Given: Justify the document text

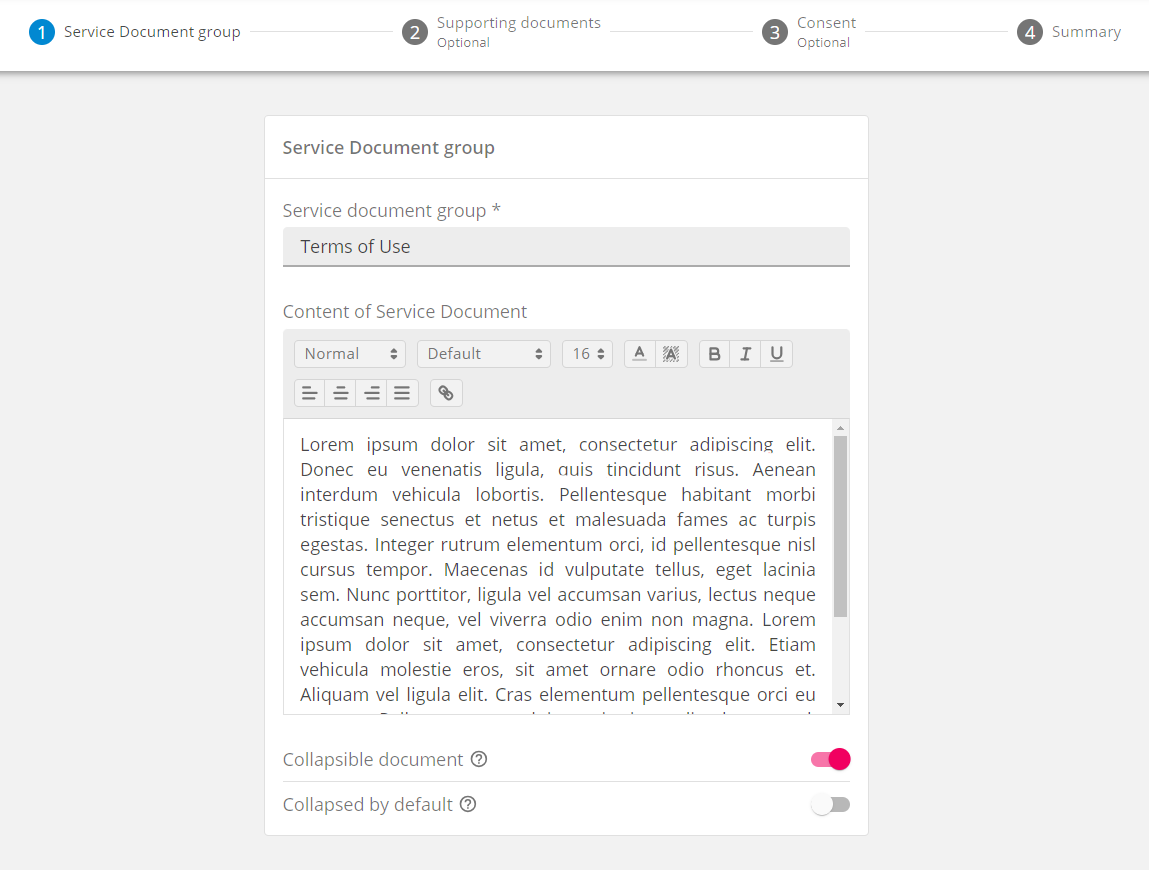Looking at the screenshot, I should [x=402, y=392].
